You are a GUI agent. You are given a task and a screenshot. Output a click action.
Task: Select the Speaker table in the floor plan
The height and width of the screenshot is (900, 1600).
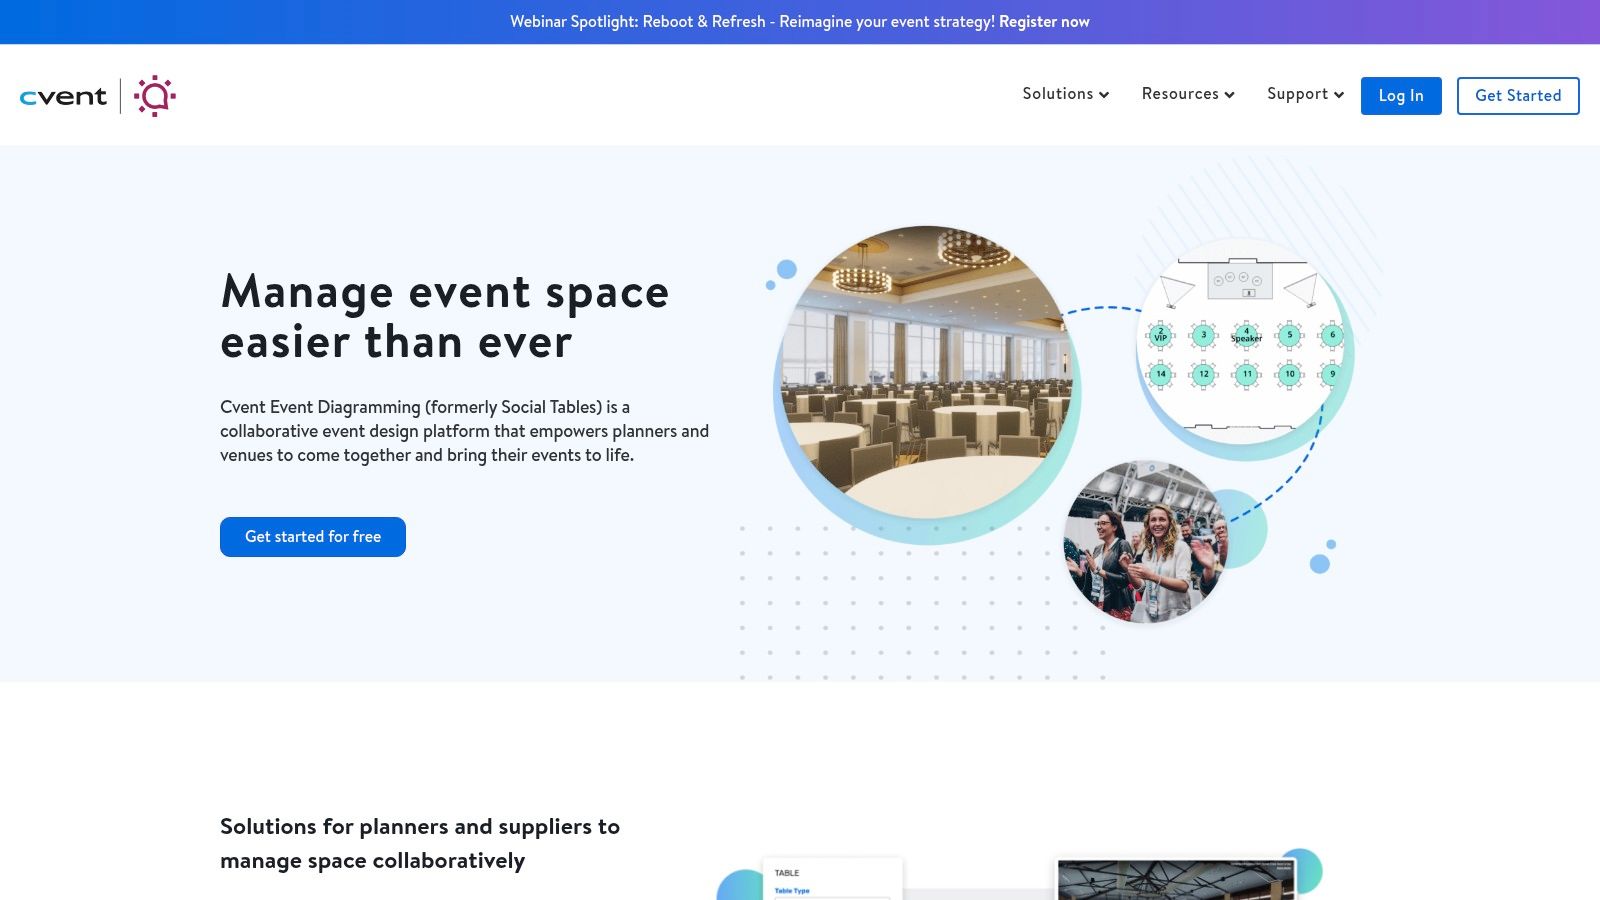1246,335
